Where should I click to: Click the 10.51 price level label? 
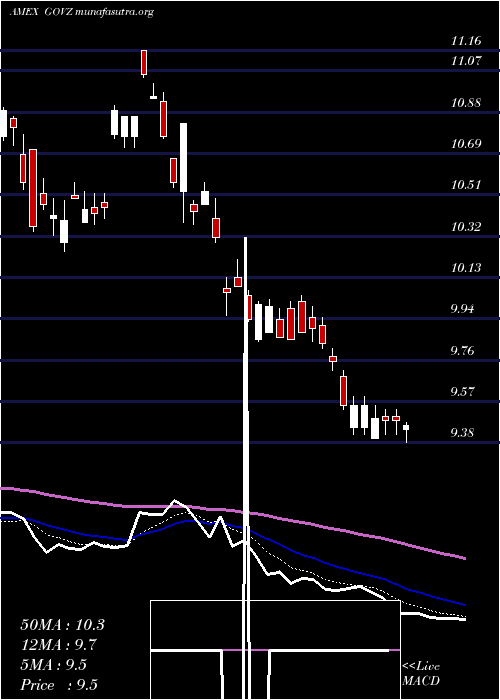466,185
